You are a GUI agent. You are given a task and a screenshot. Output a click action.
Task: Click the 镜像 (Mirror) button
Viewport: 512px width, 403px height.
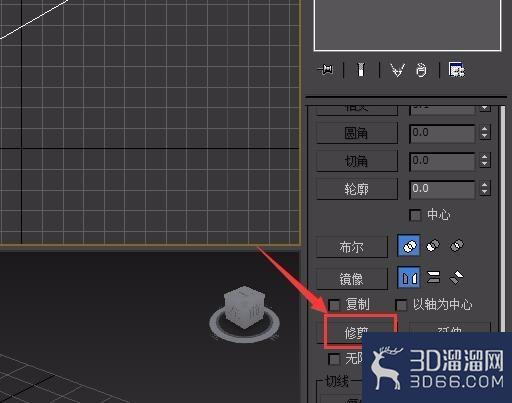coord(352,279)
